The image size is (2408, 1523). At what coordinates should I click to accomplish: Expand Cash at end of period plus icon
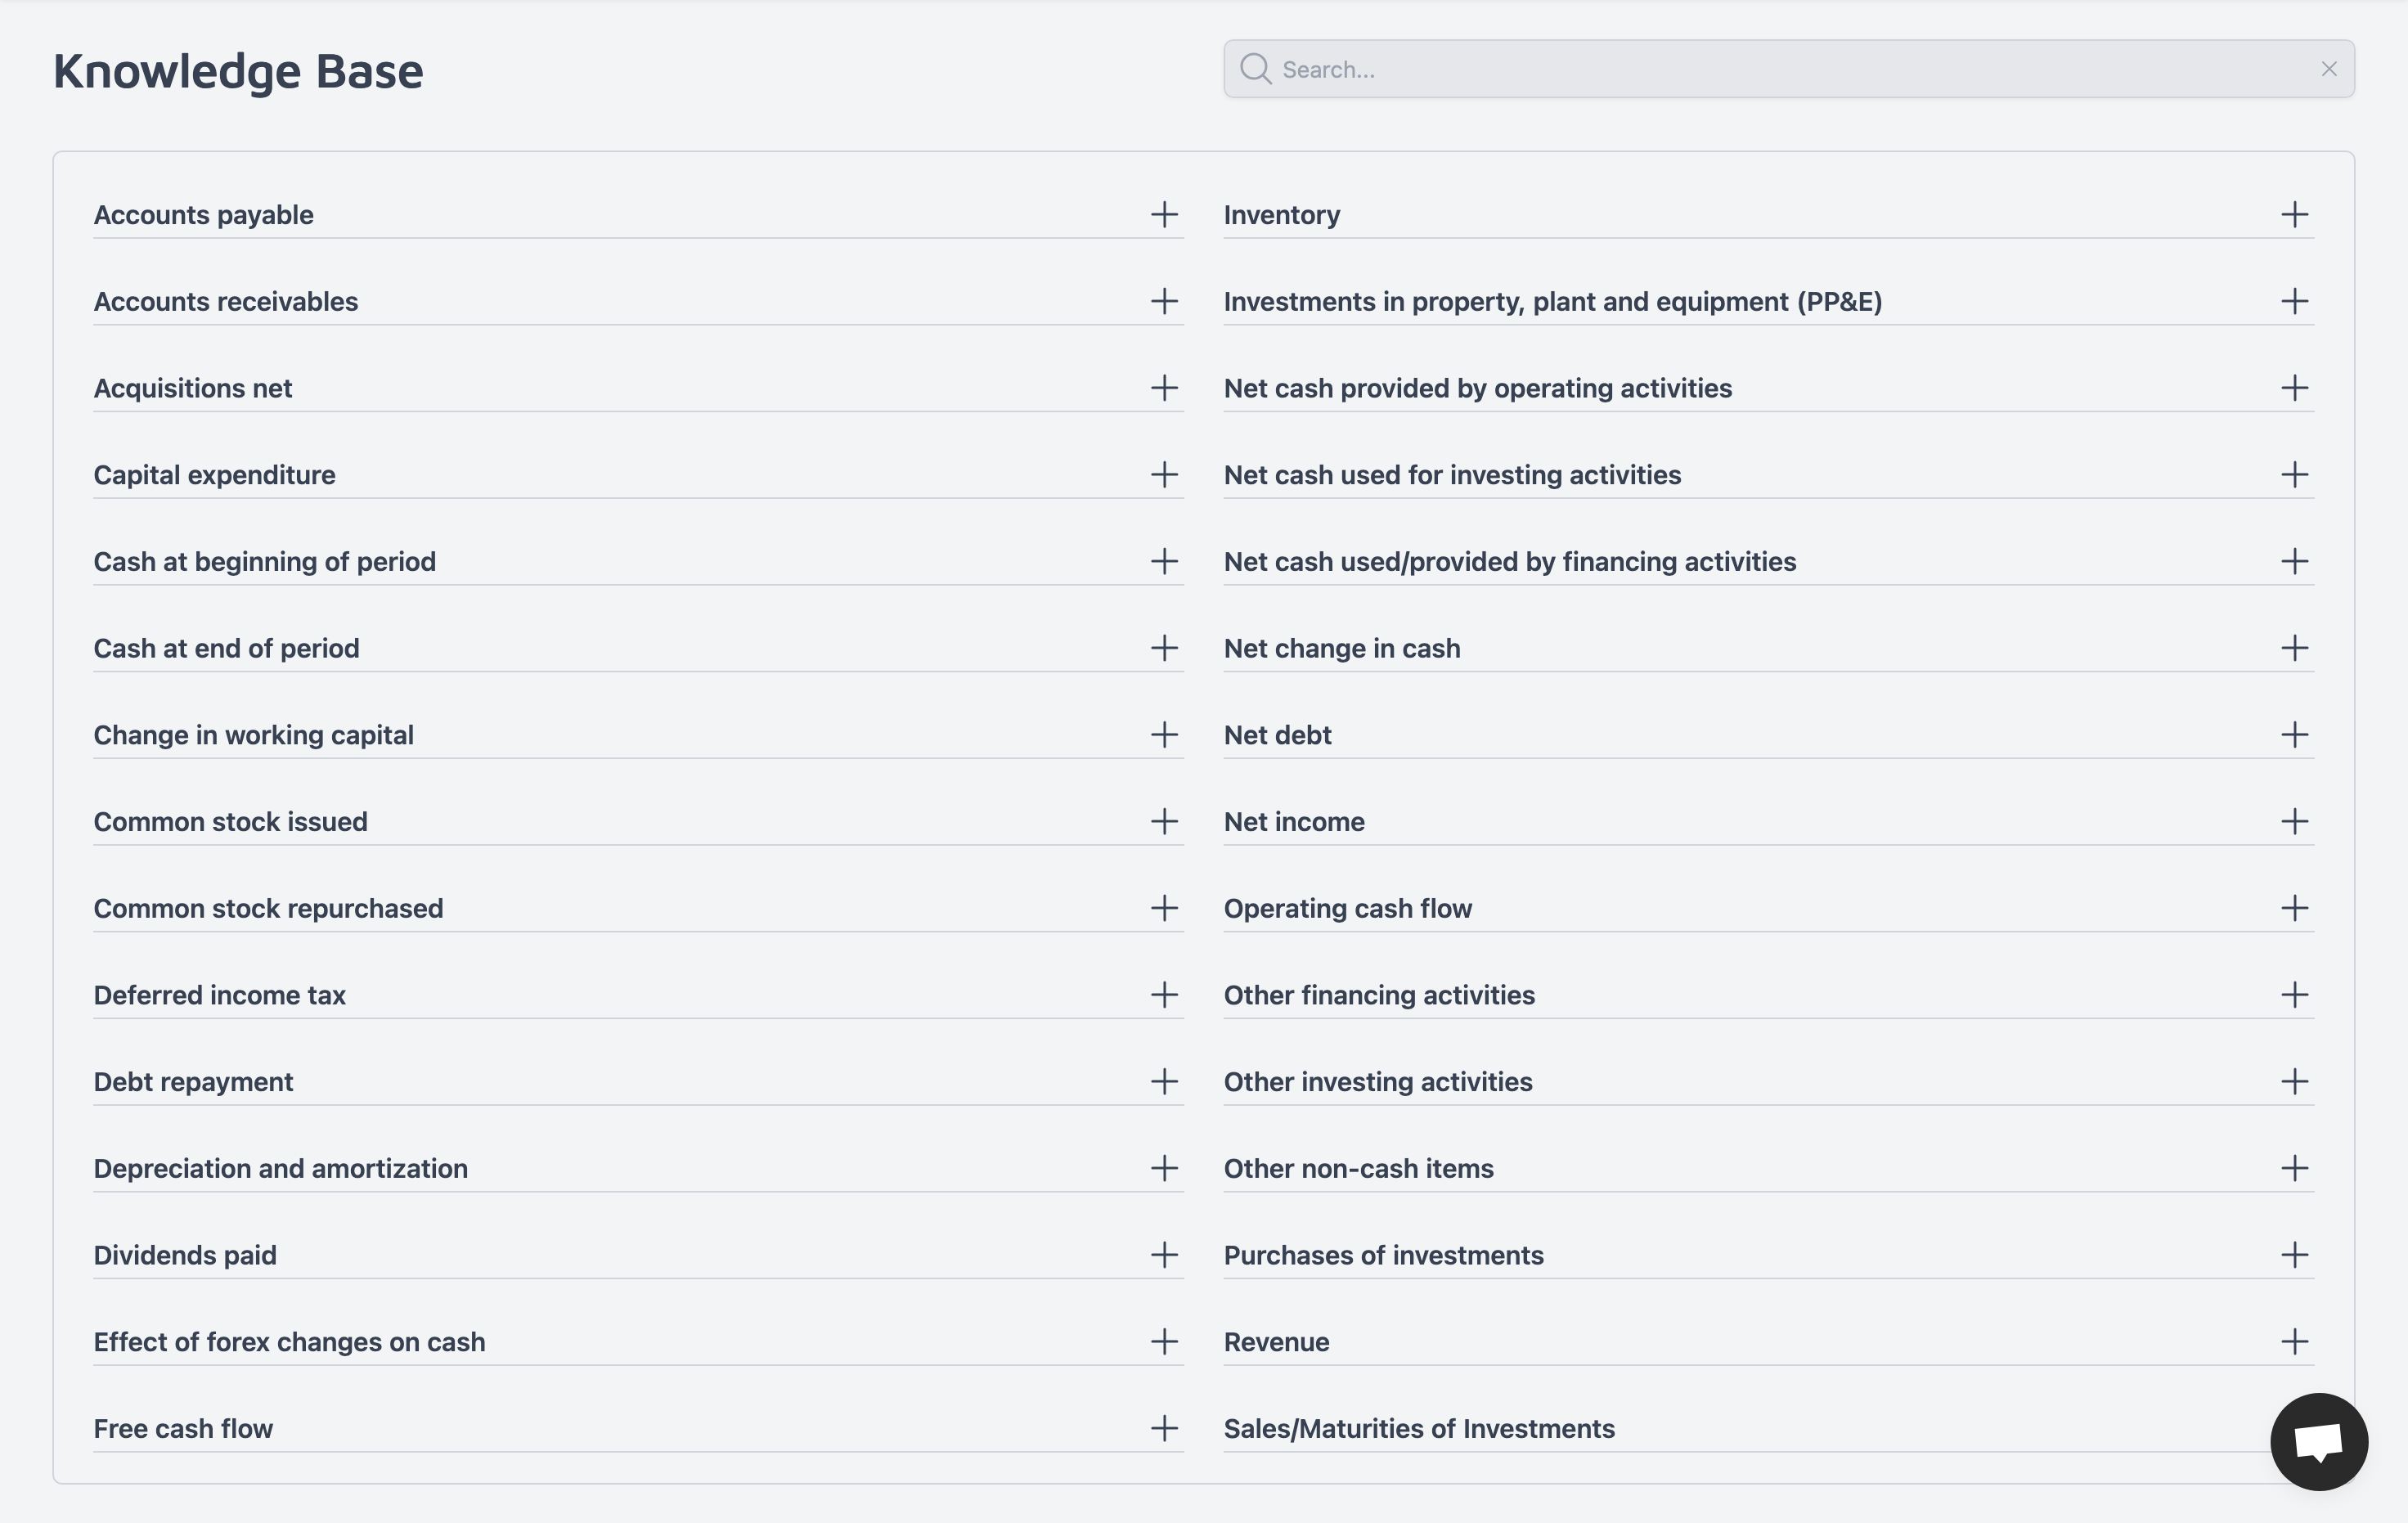[x=1164, y=648]
